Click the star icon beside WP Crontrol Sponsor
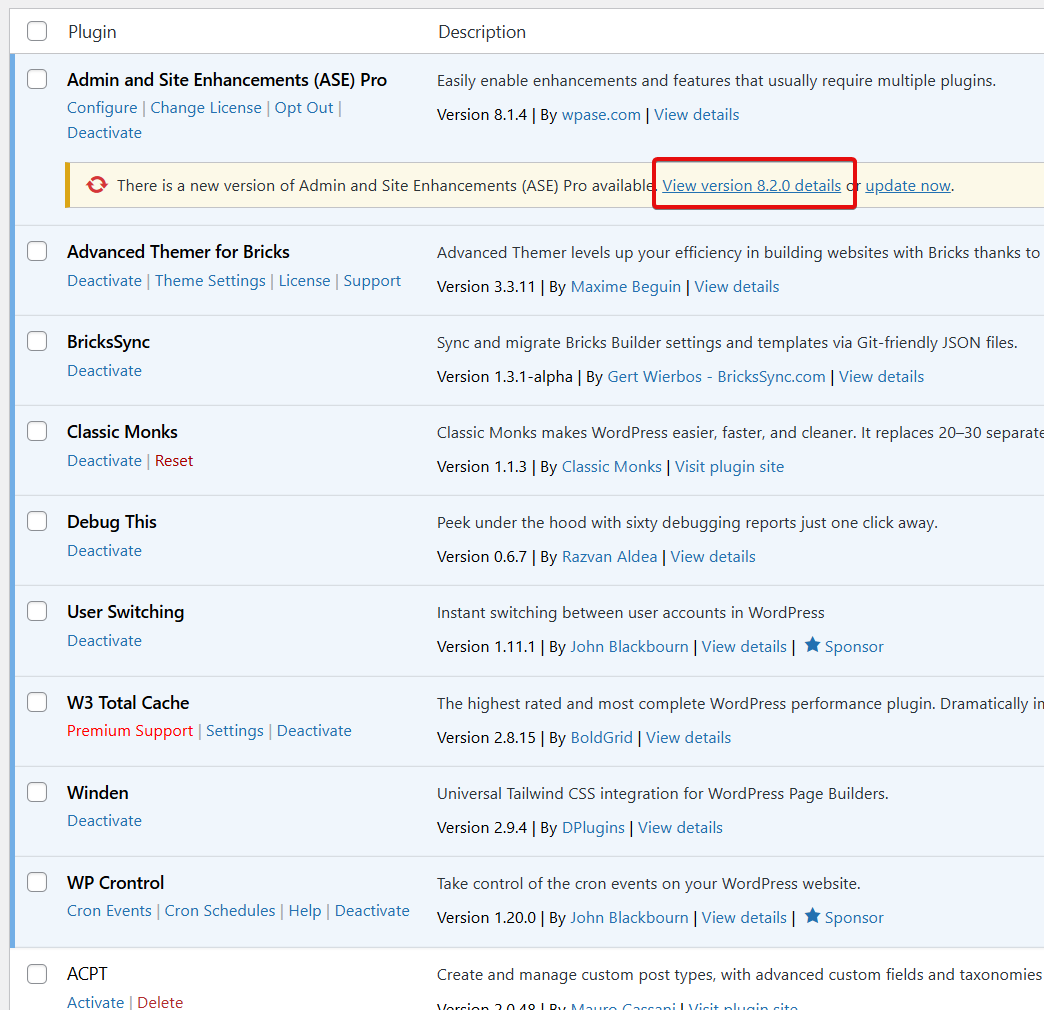This screenshot has height=1010, width=1044. pos(812,916)
